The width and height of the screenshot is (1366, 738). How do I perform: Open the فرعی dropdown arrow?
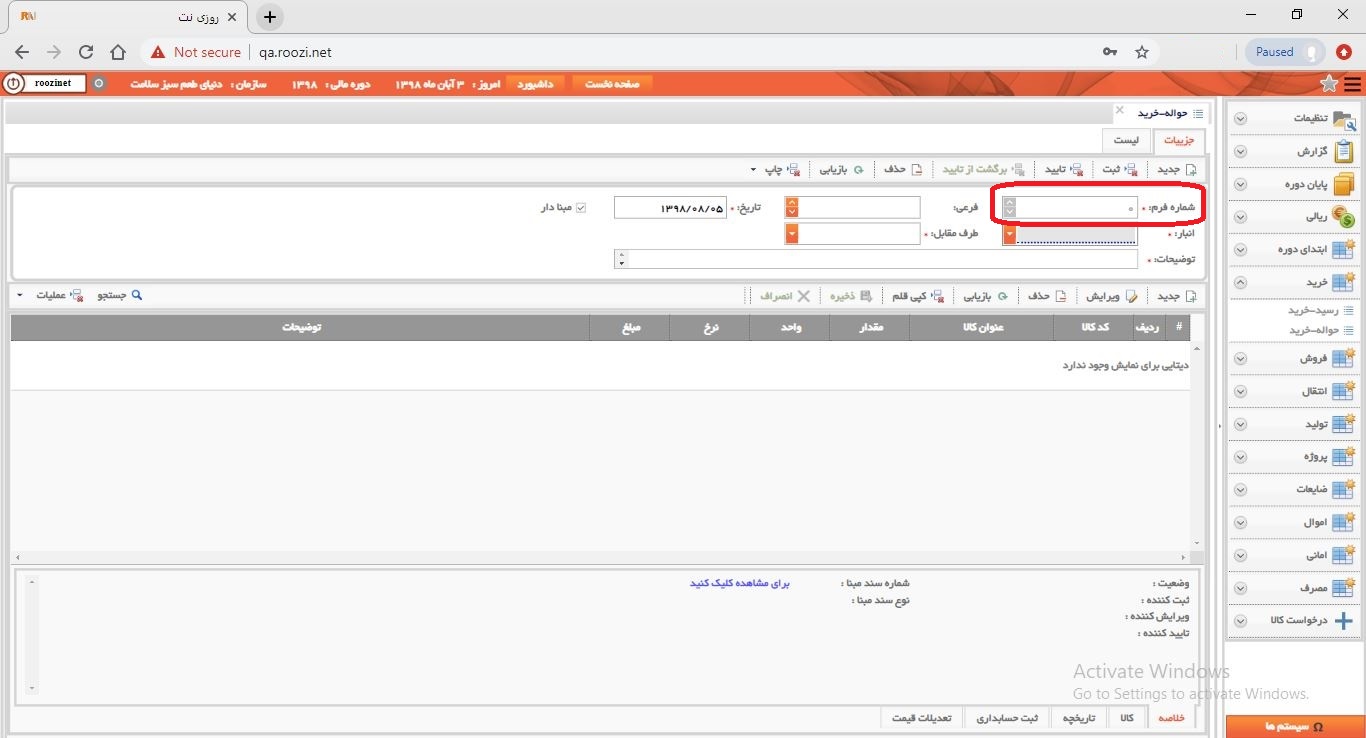tap(792, 208)
